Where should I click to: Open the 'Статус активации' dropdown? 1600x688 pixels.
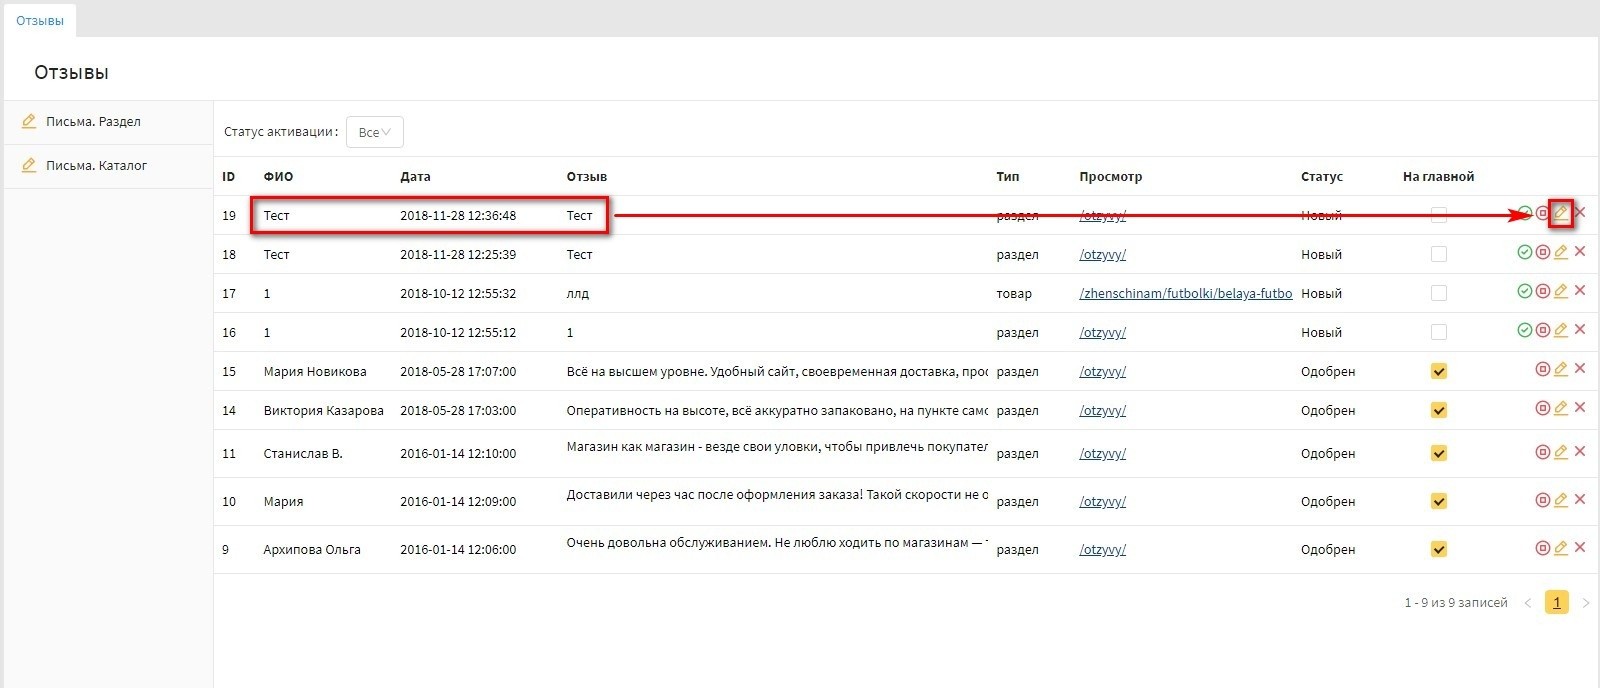(374, 132)
